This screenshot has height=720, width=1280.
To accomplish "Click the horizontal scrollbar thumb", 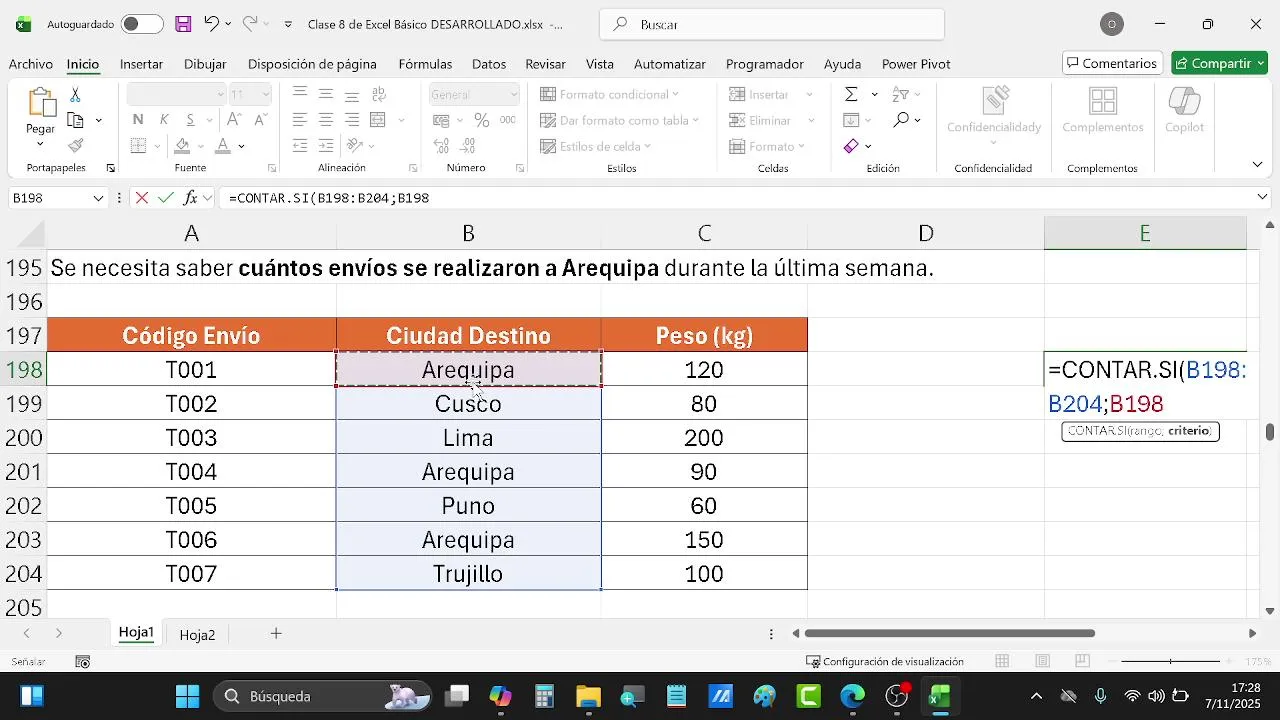I will click(949, 634).
